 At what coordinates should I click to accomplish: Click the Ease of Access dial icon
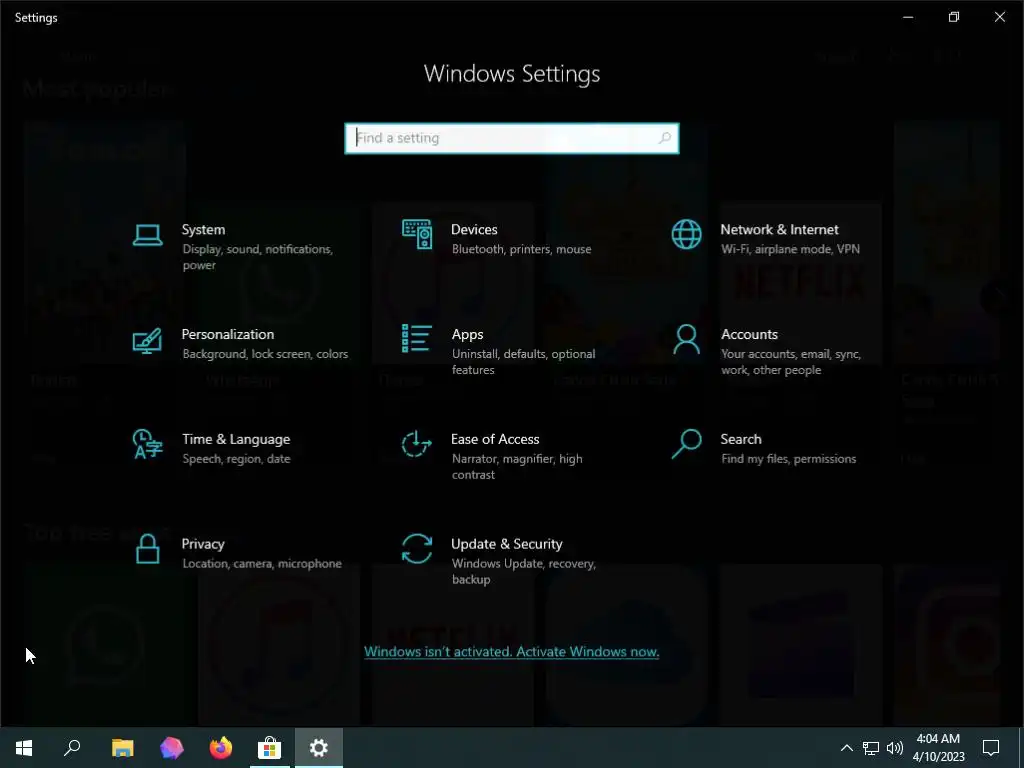coord(417,444)
